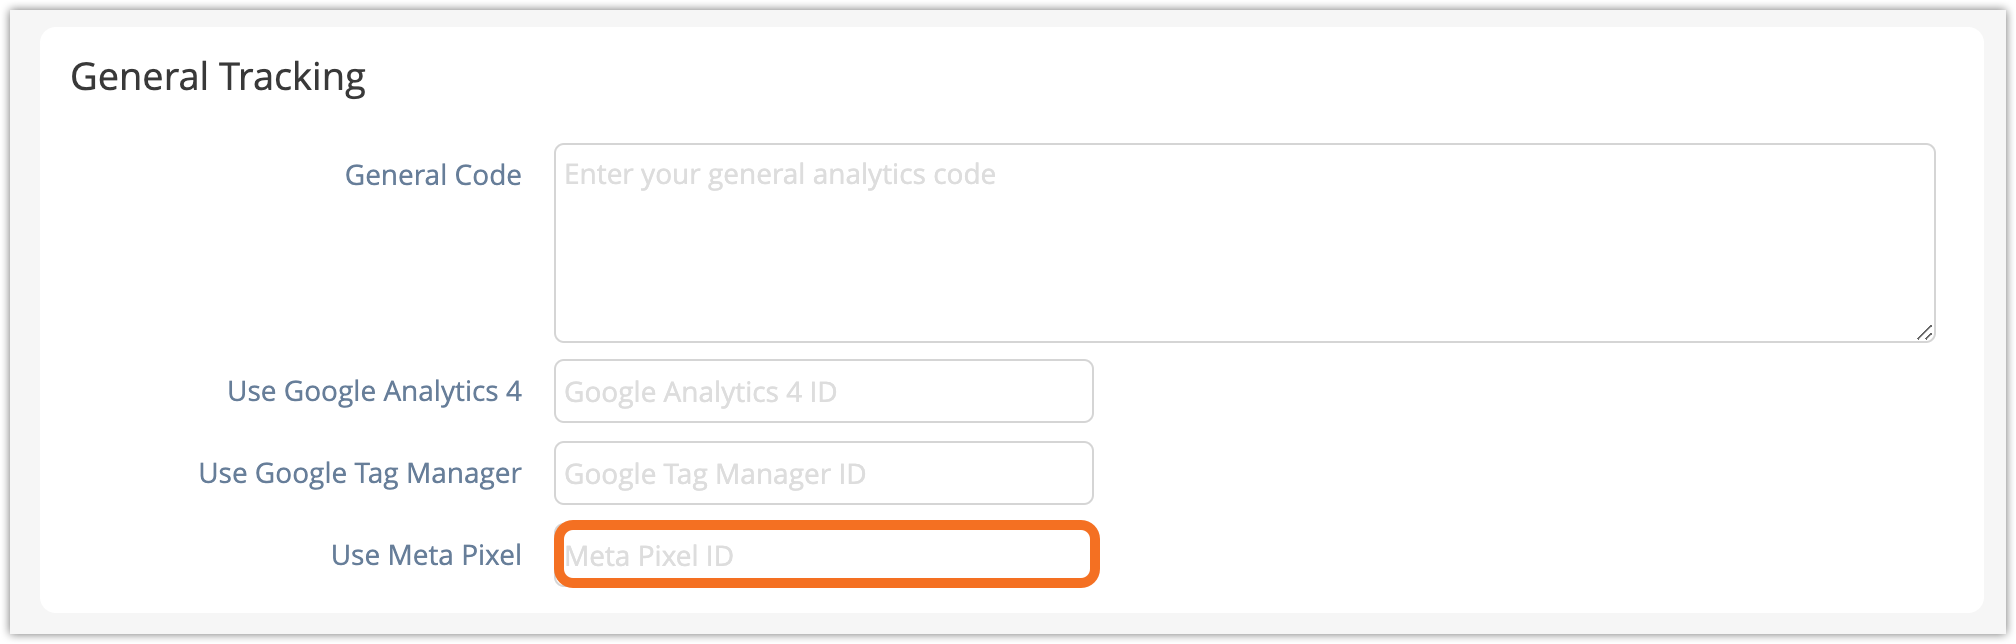This screenshot has width=2016, height=644.
Task: Click the General Tracking heading
Action: pos(218,77)
